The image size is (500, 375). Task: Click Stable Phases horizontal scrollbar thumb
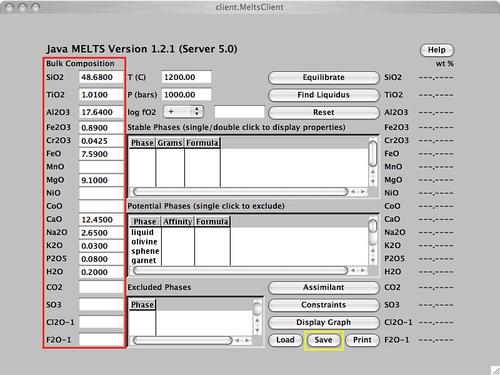[240, 192]
